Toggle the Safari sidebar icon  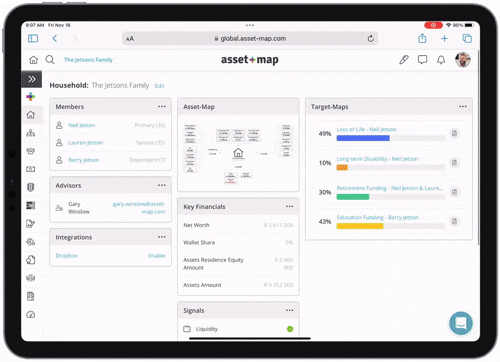click(x=33, y=38)
